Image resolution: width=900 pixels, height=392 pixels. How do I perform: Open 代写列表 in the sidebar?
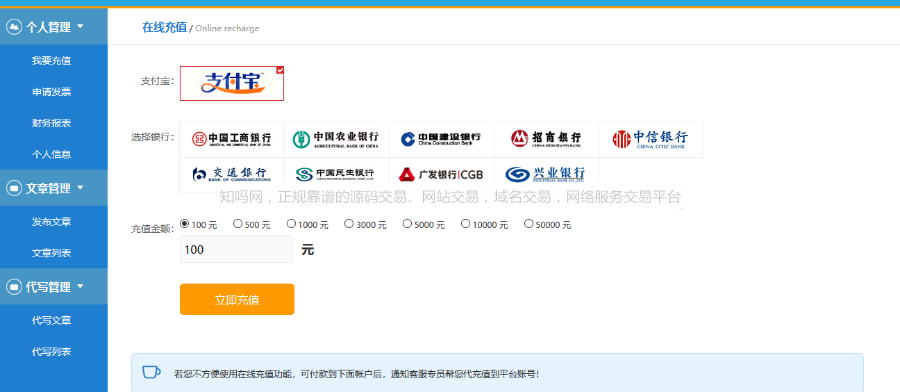(52, 352)
